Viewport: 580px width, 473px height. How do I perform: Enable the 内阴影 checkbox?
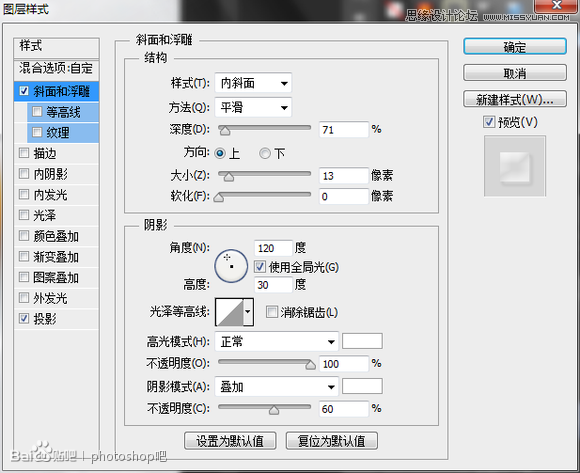(24, 173)
